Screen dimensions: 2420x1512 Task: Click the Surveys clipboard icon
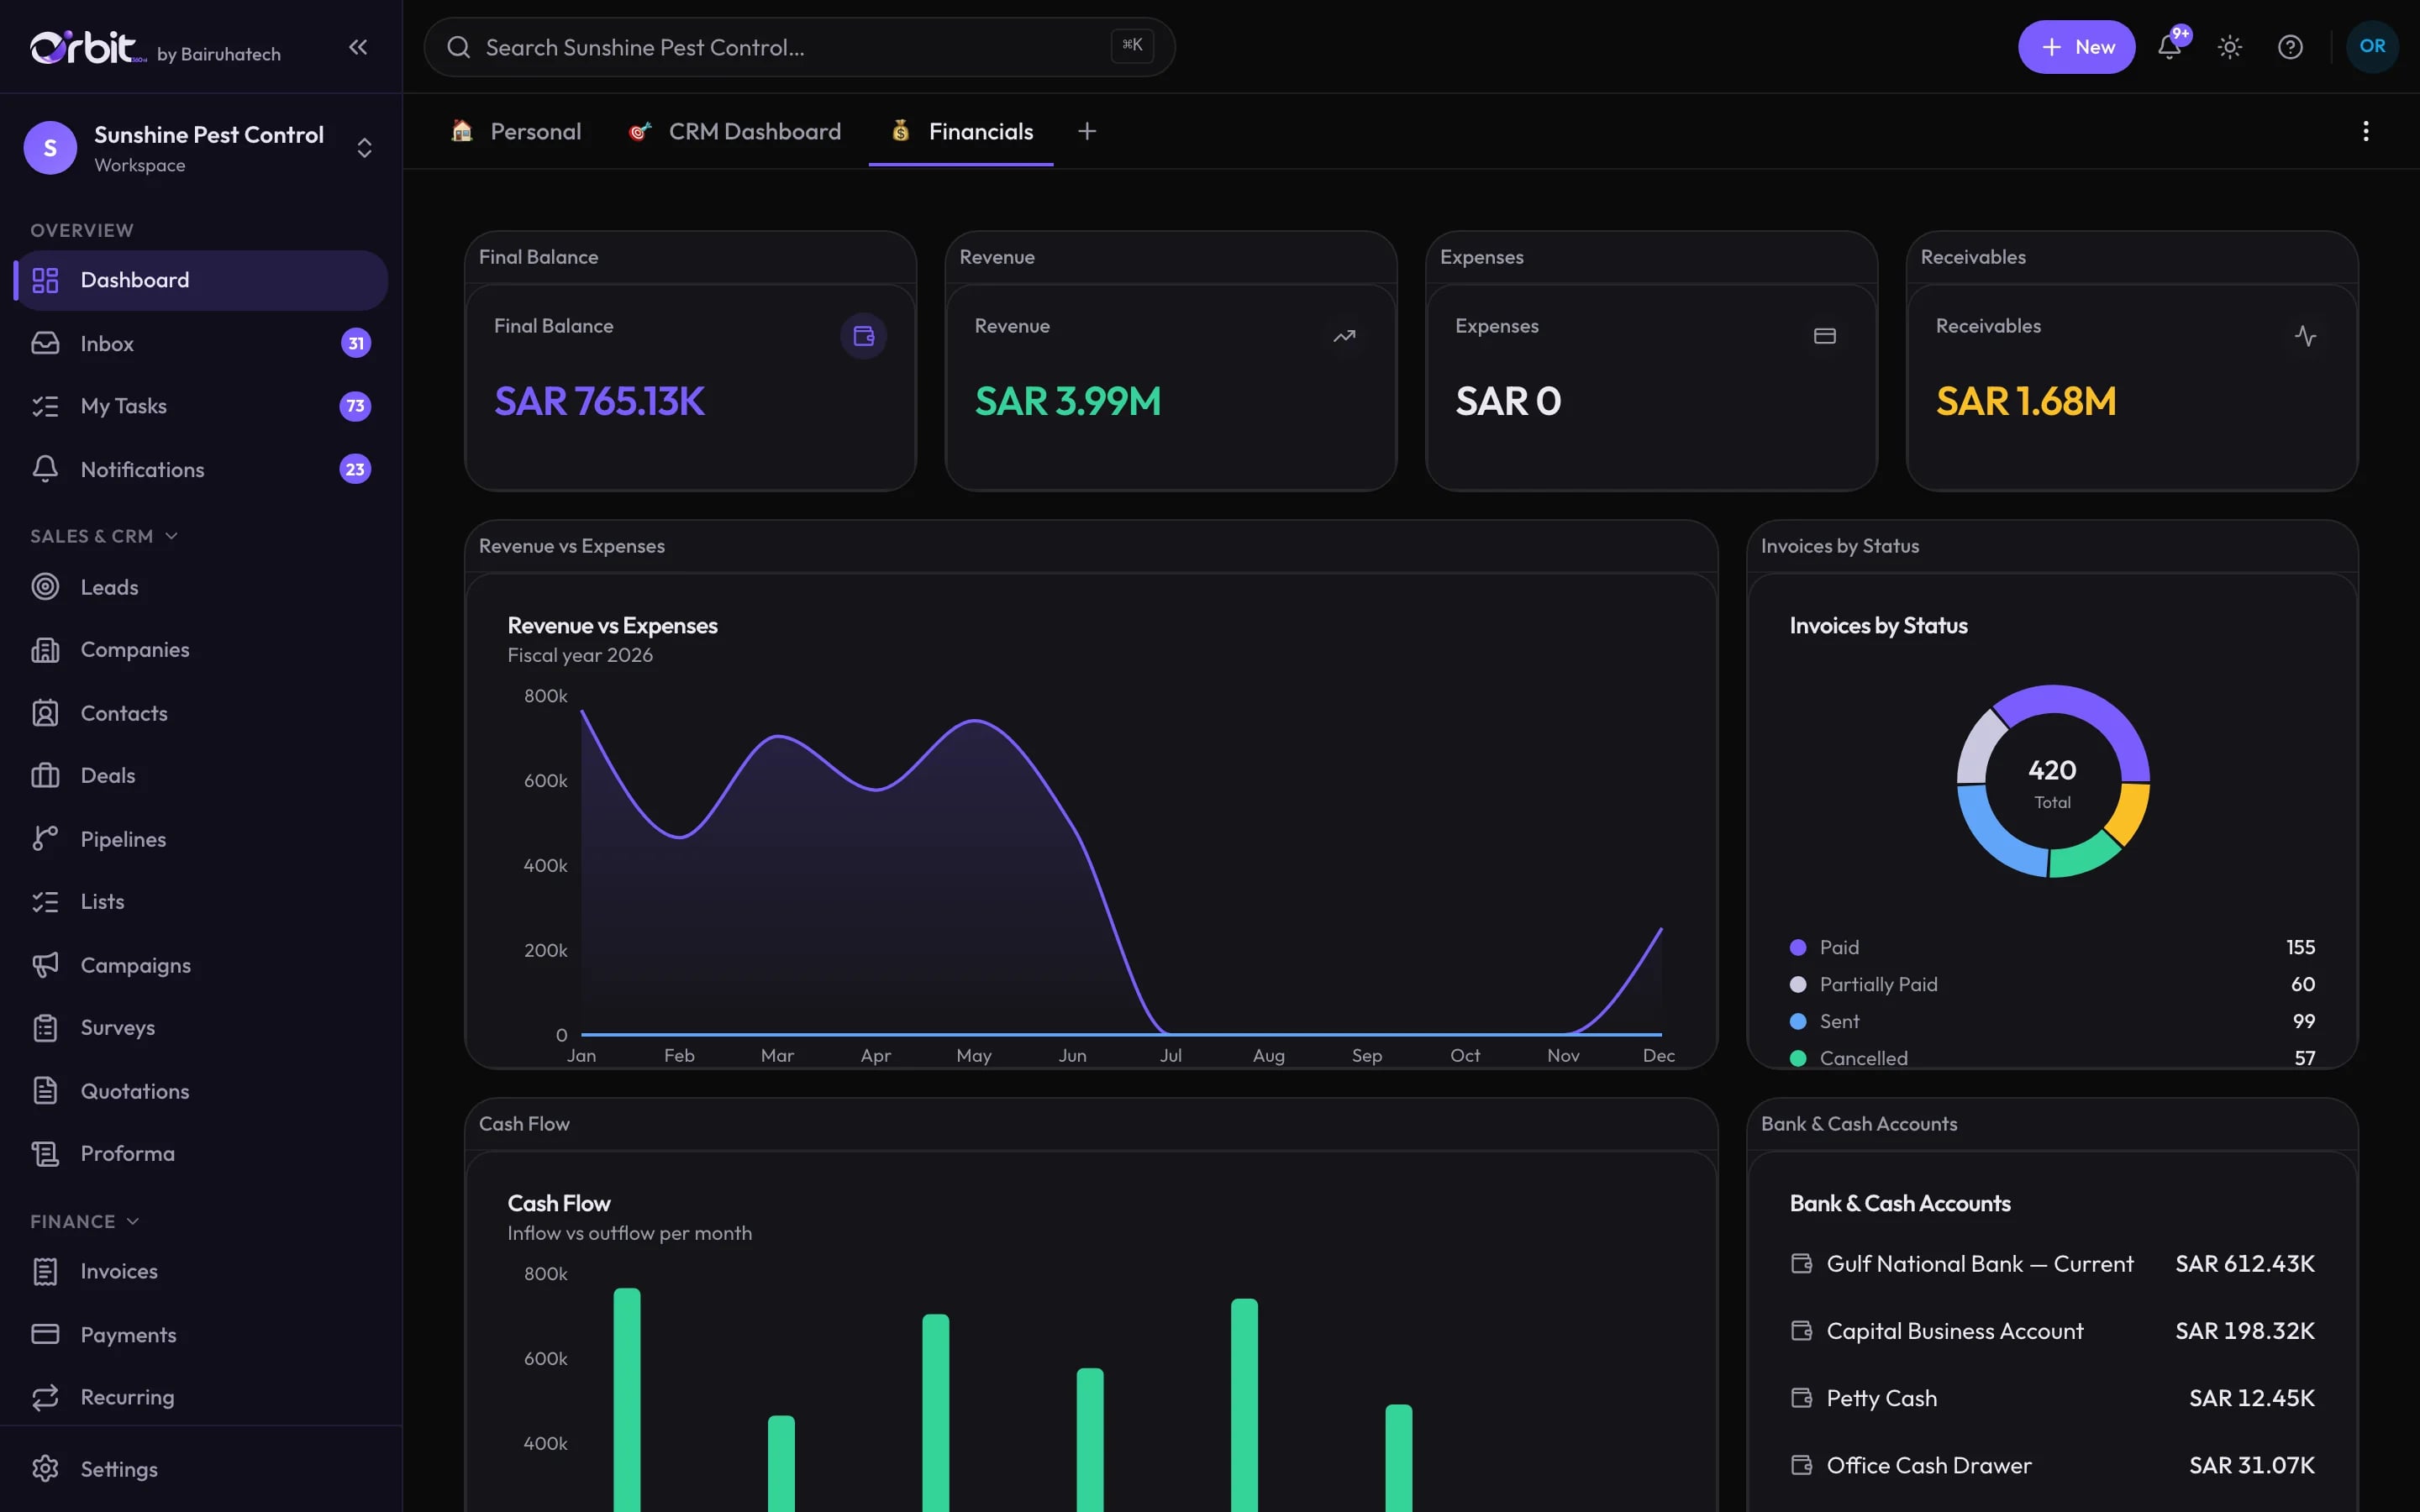coord(45,1028)
